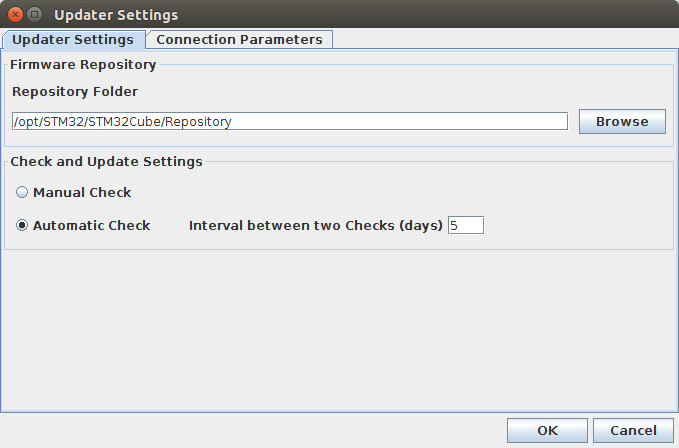The height and width of the screenshot is (448, 679).
Task: Focus the check interval days field
Action: [465, 226]
